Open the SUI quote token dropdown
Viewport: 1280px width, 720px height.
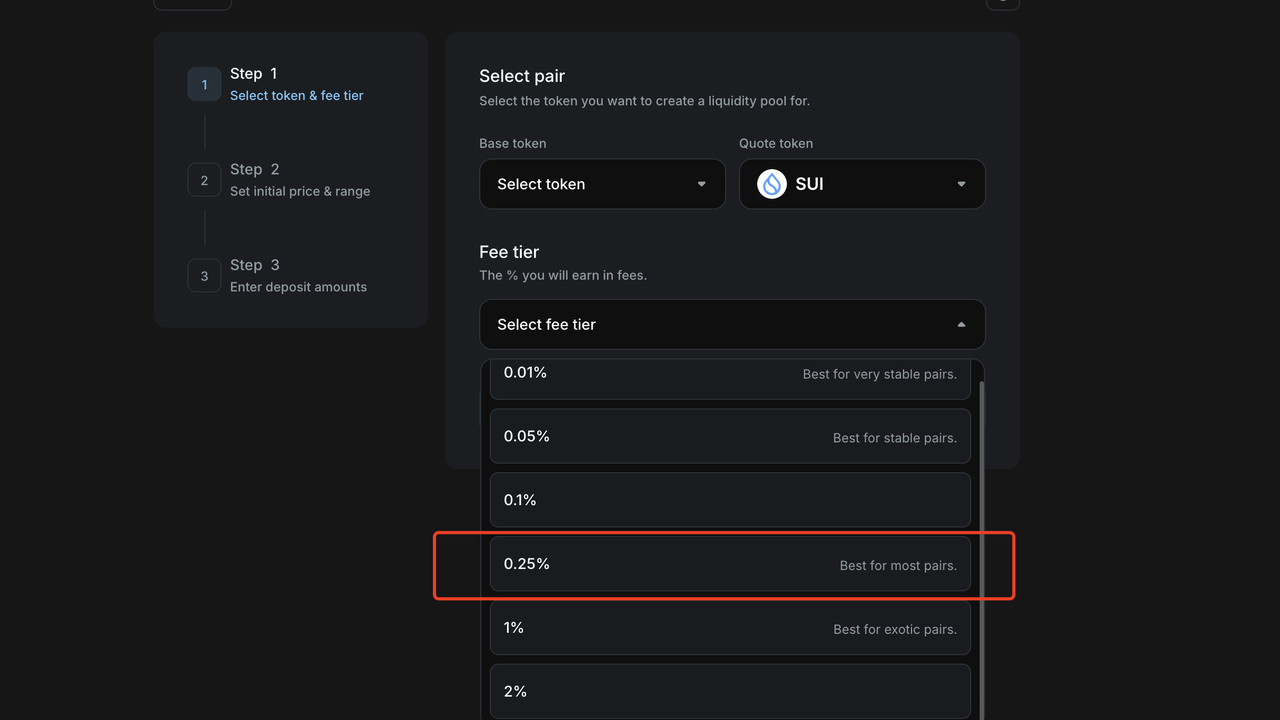point(862,184)
